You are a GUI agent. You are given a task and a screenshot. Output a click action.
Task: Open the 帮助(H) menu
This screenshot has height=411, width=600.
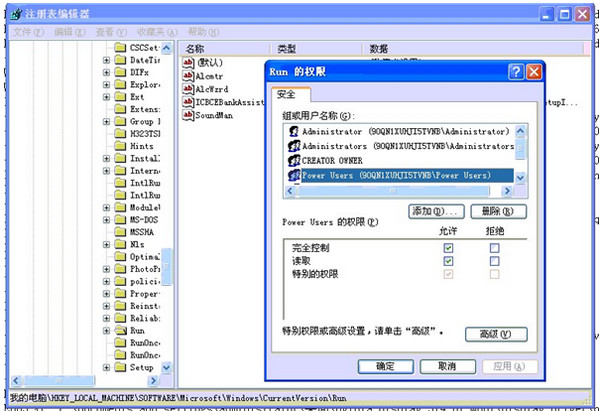tap(204, 32)
